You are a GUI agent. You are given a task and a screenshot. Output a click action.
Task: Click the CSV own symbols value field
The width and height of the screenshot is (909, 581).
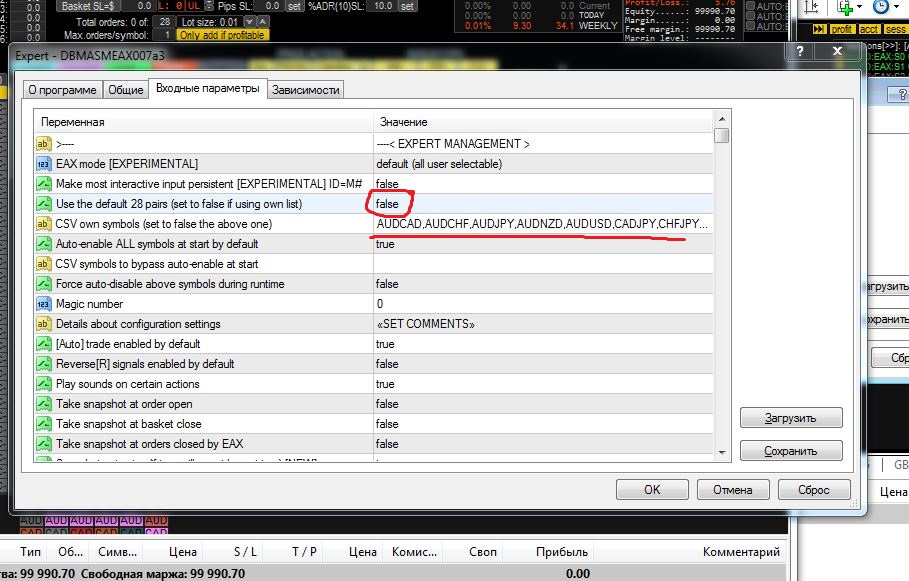tap(544, 224)
